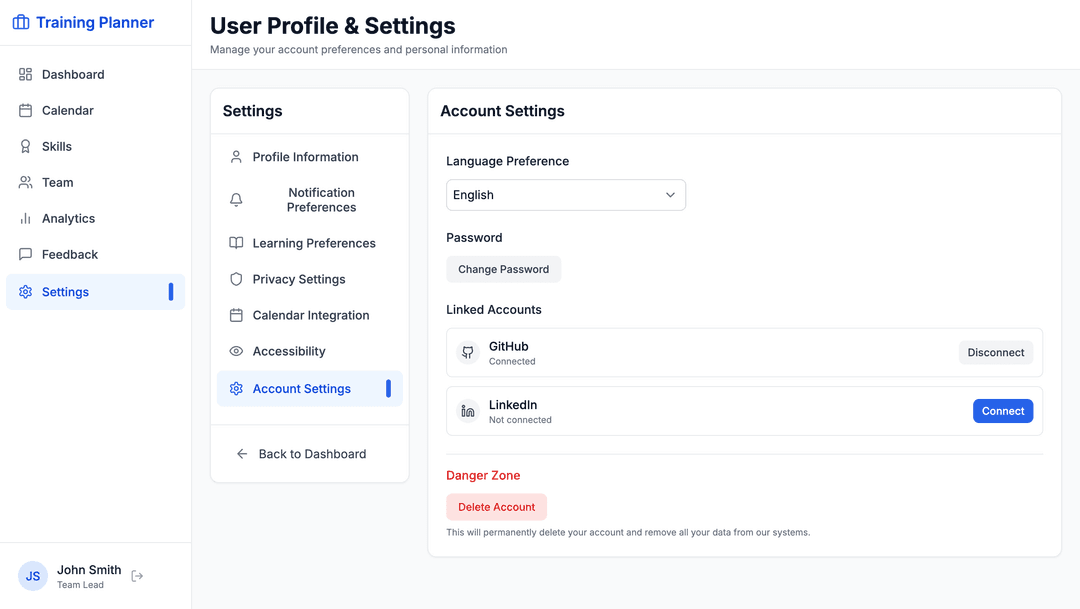Image resolution: width=1080 pixels, height=609 pixels.
Task: Click the eye icon next to Accessibility
Action: pos(236,351)
